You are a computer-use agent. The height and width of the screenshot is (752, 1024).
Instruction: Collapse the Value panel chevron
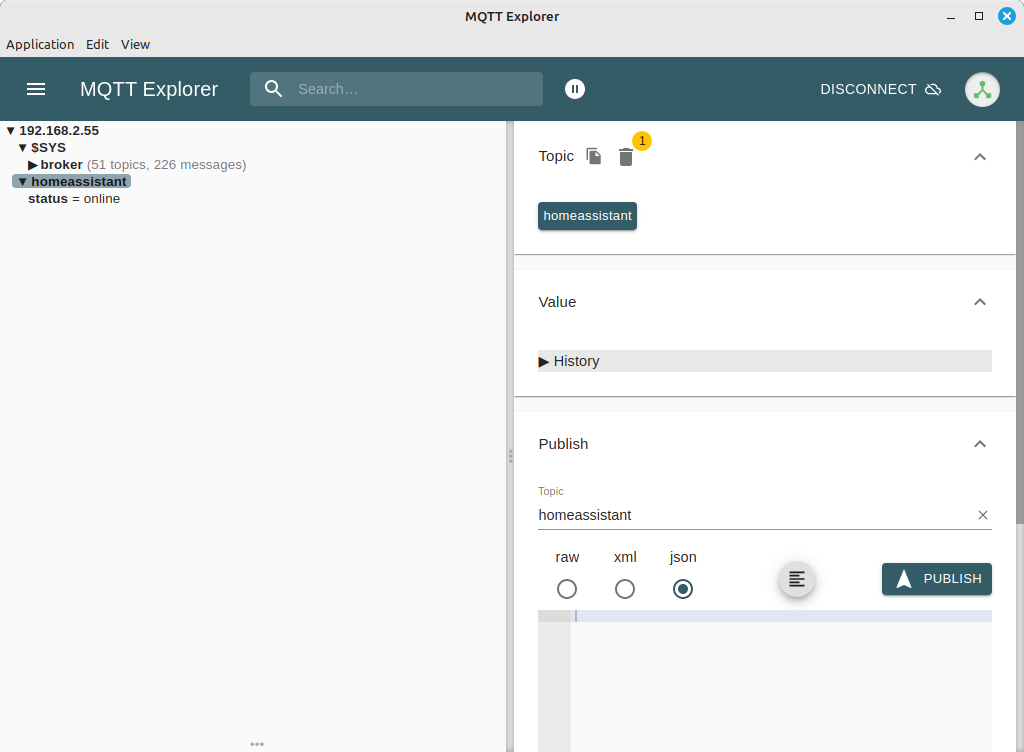980,302
